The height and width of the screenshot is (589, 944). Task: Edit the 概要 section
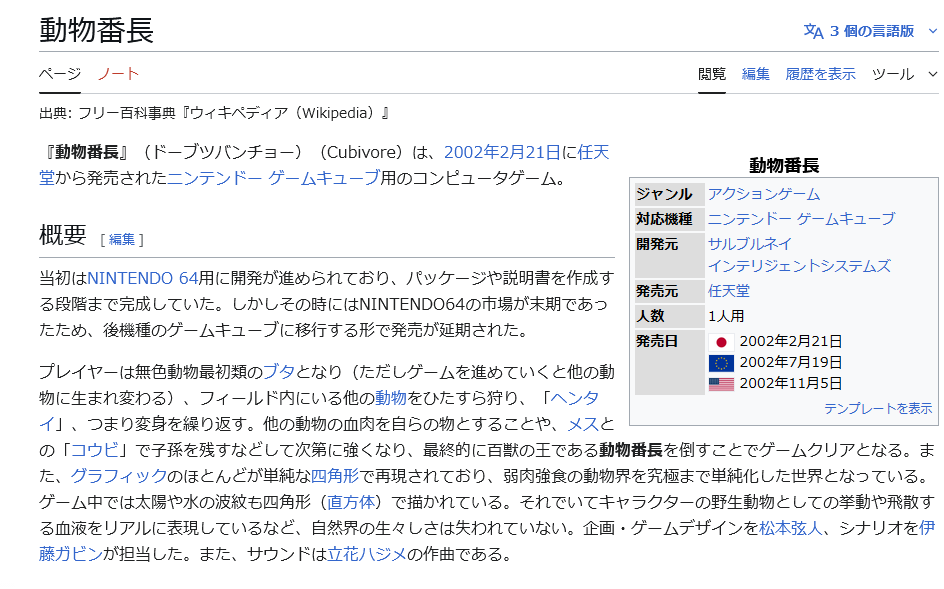pos(122,239)
